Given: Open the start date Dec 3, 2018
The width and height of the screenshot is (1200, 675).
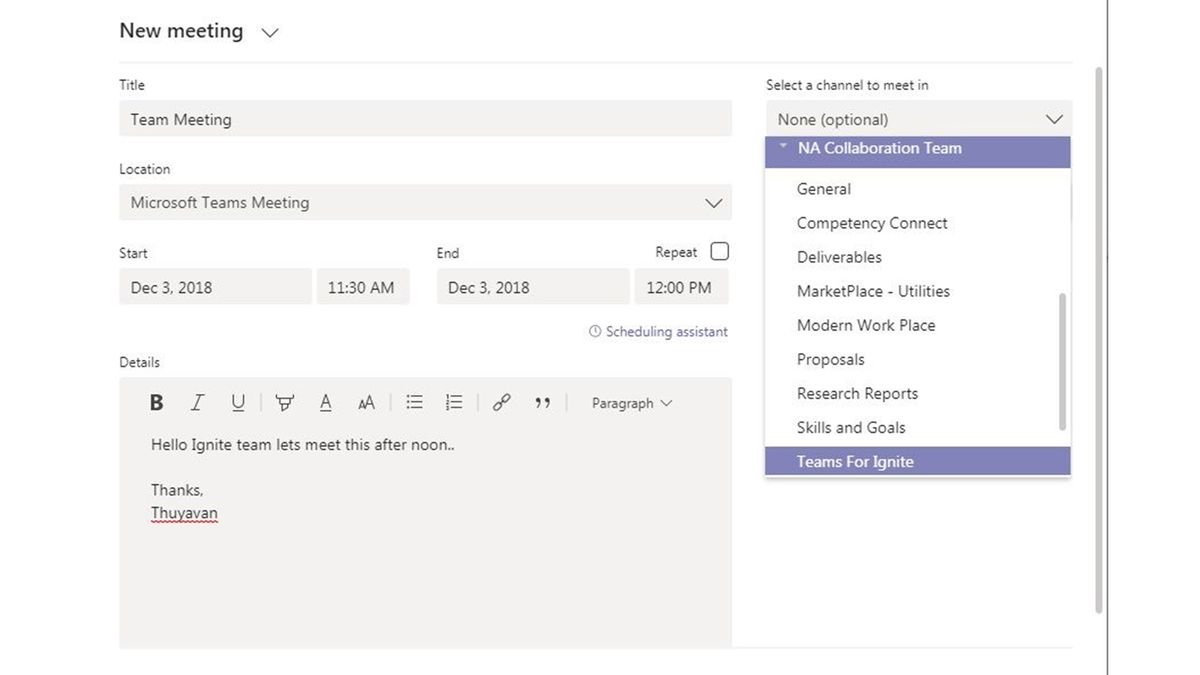Looking at the screenshot, I should click(x=215, y=287).
